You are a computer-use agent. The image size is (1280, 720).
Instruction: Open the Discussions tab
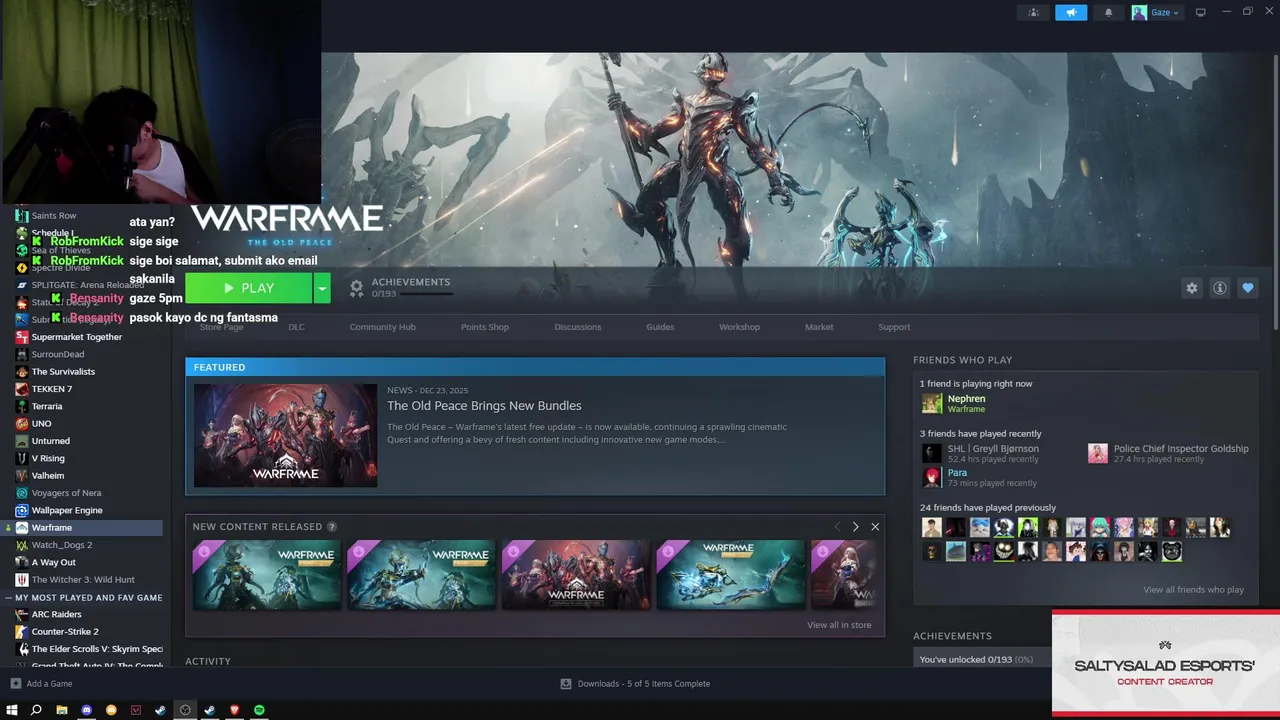(x=578, y=327)
